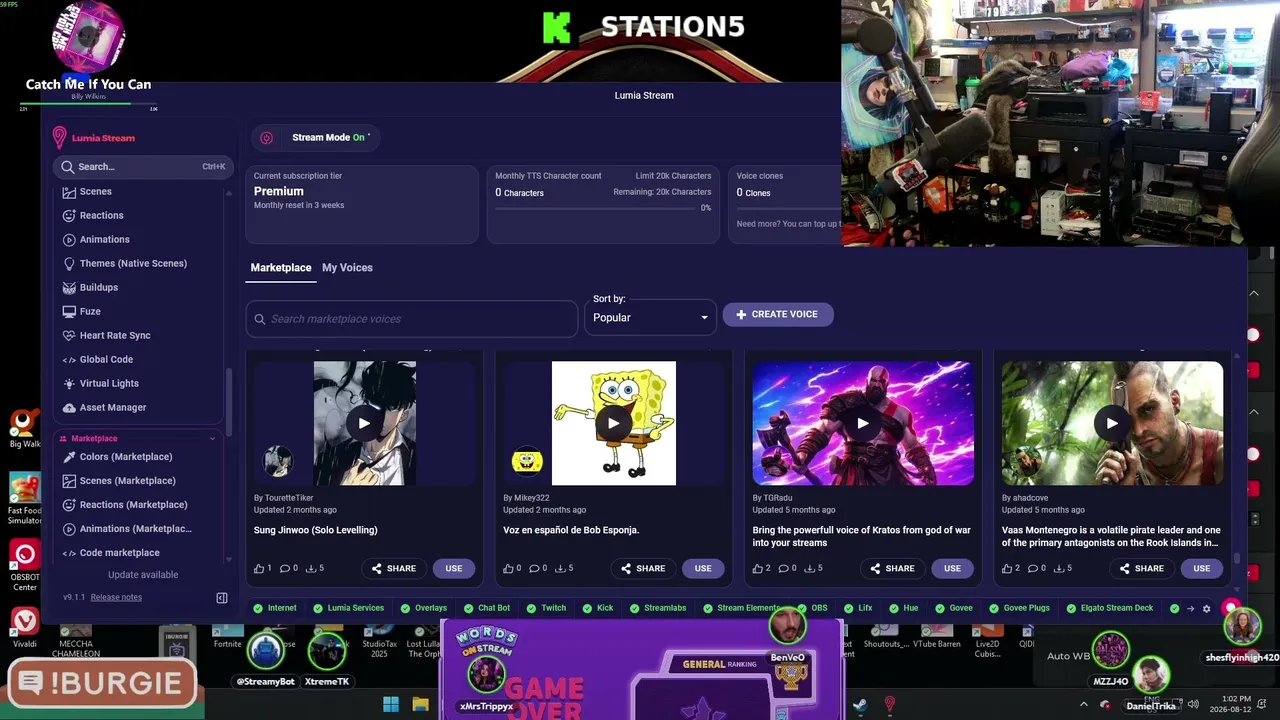Toggle the Chat Bot connection status
The height and width of the screenshot is (720, 1280).
tap(487, 608)
